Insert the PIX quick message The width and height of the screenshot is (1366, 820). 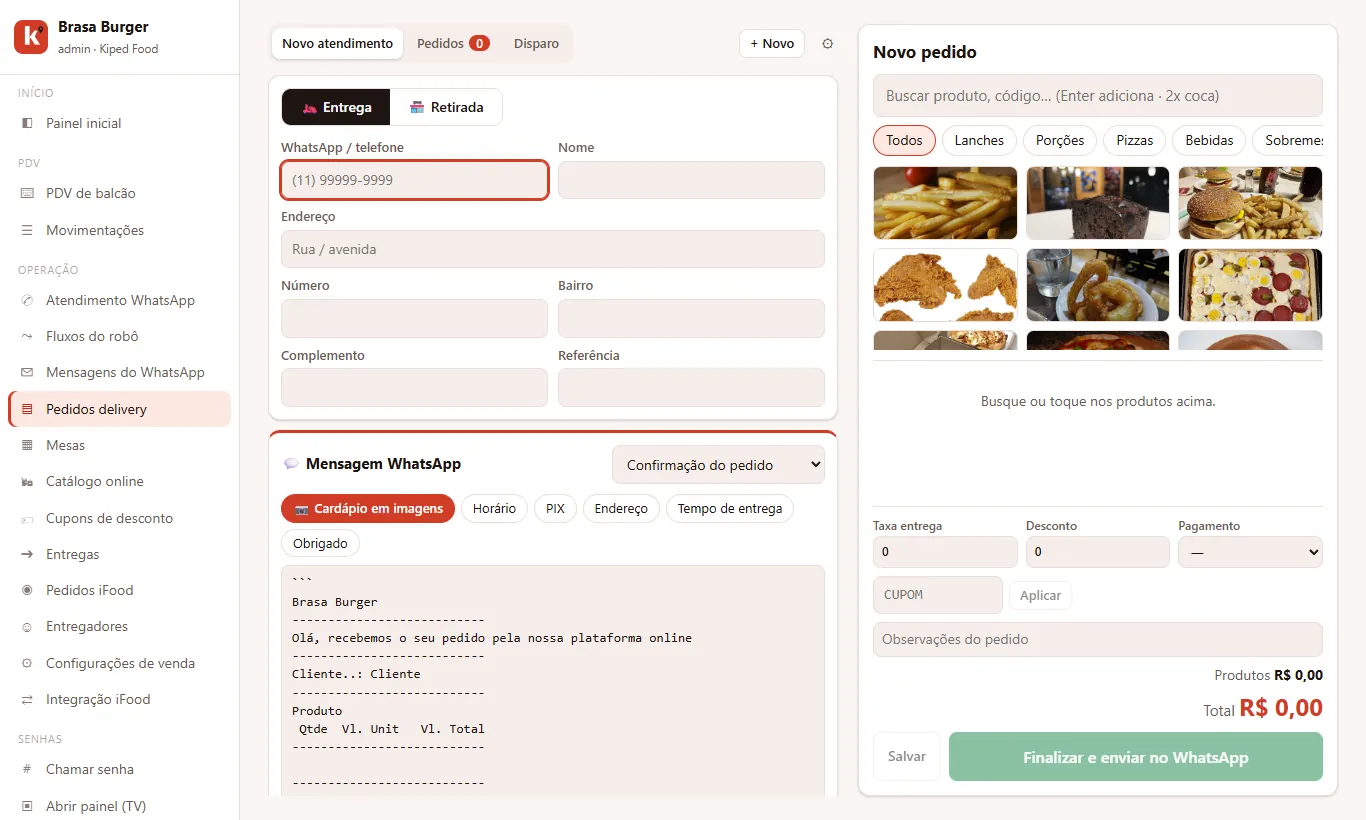[x=555, y=508]
